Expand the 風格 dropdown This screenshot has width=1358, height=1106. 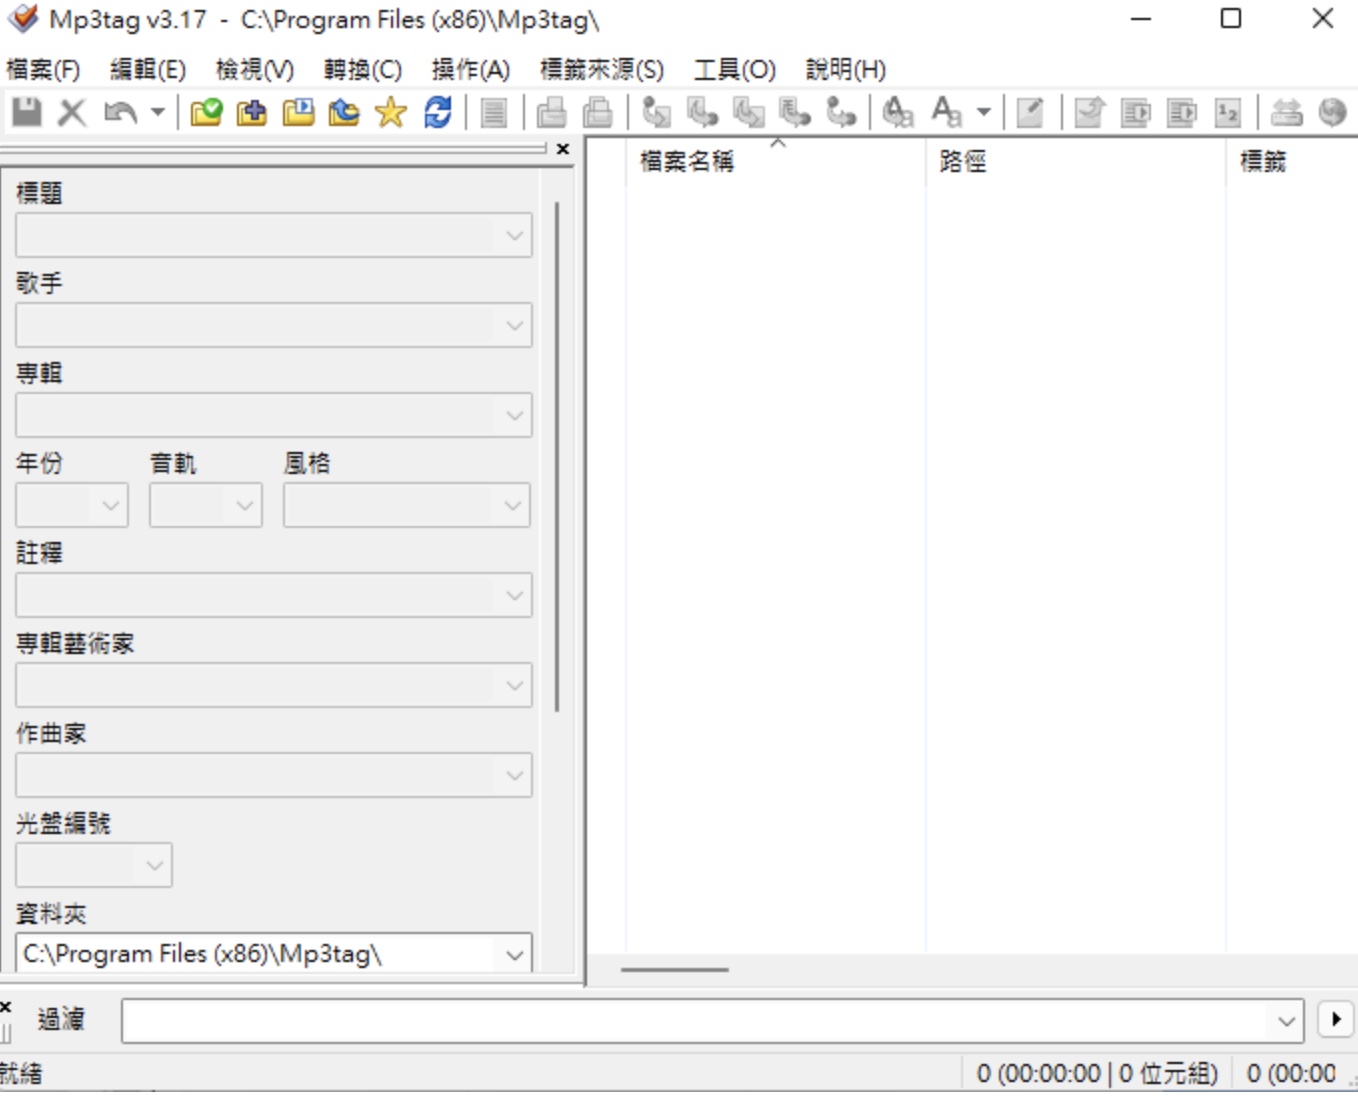[512, 506]
